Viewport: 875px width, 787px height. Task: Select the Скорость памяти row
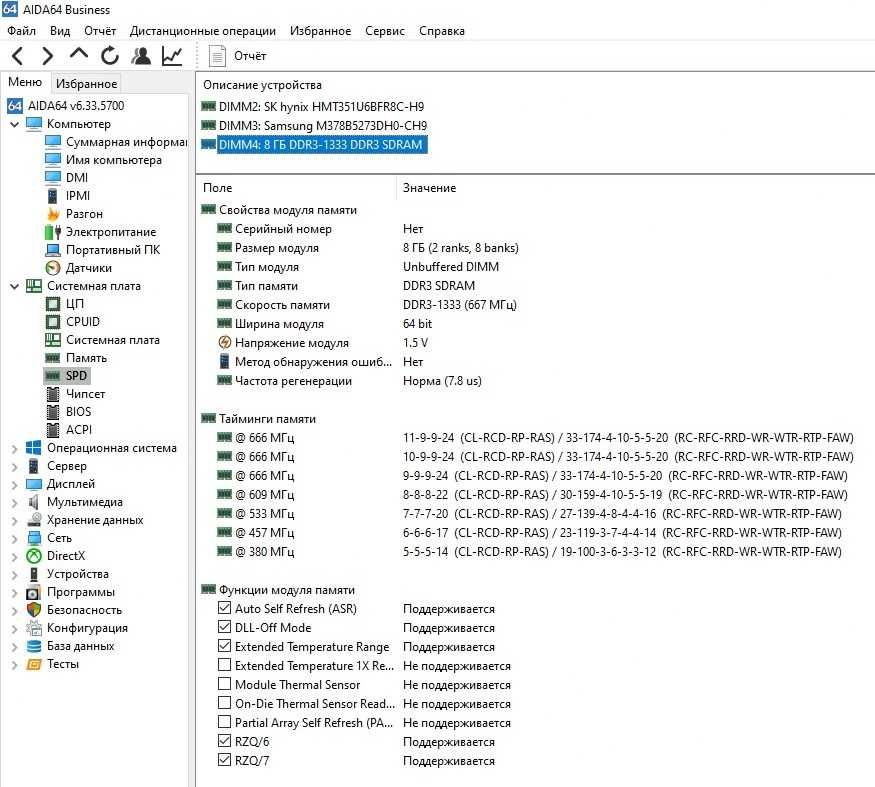[367, 305]
